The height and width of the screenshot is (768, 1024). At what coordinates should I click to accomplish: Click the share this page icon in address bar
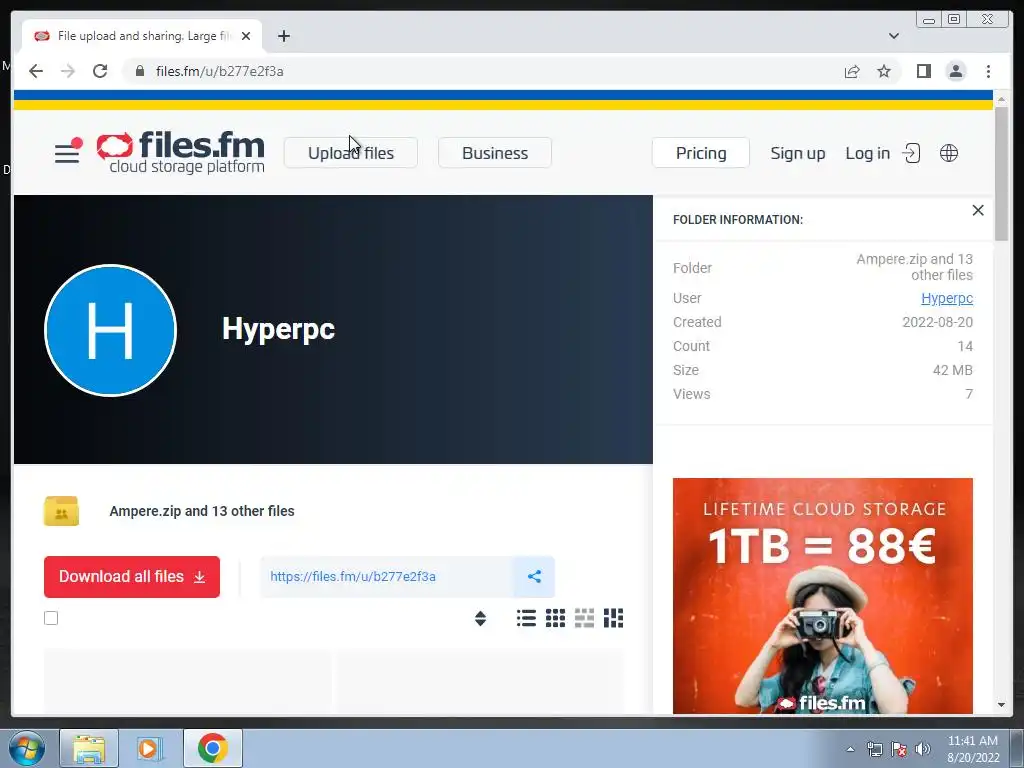click(x=852, y=71)
